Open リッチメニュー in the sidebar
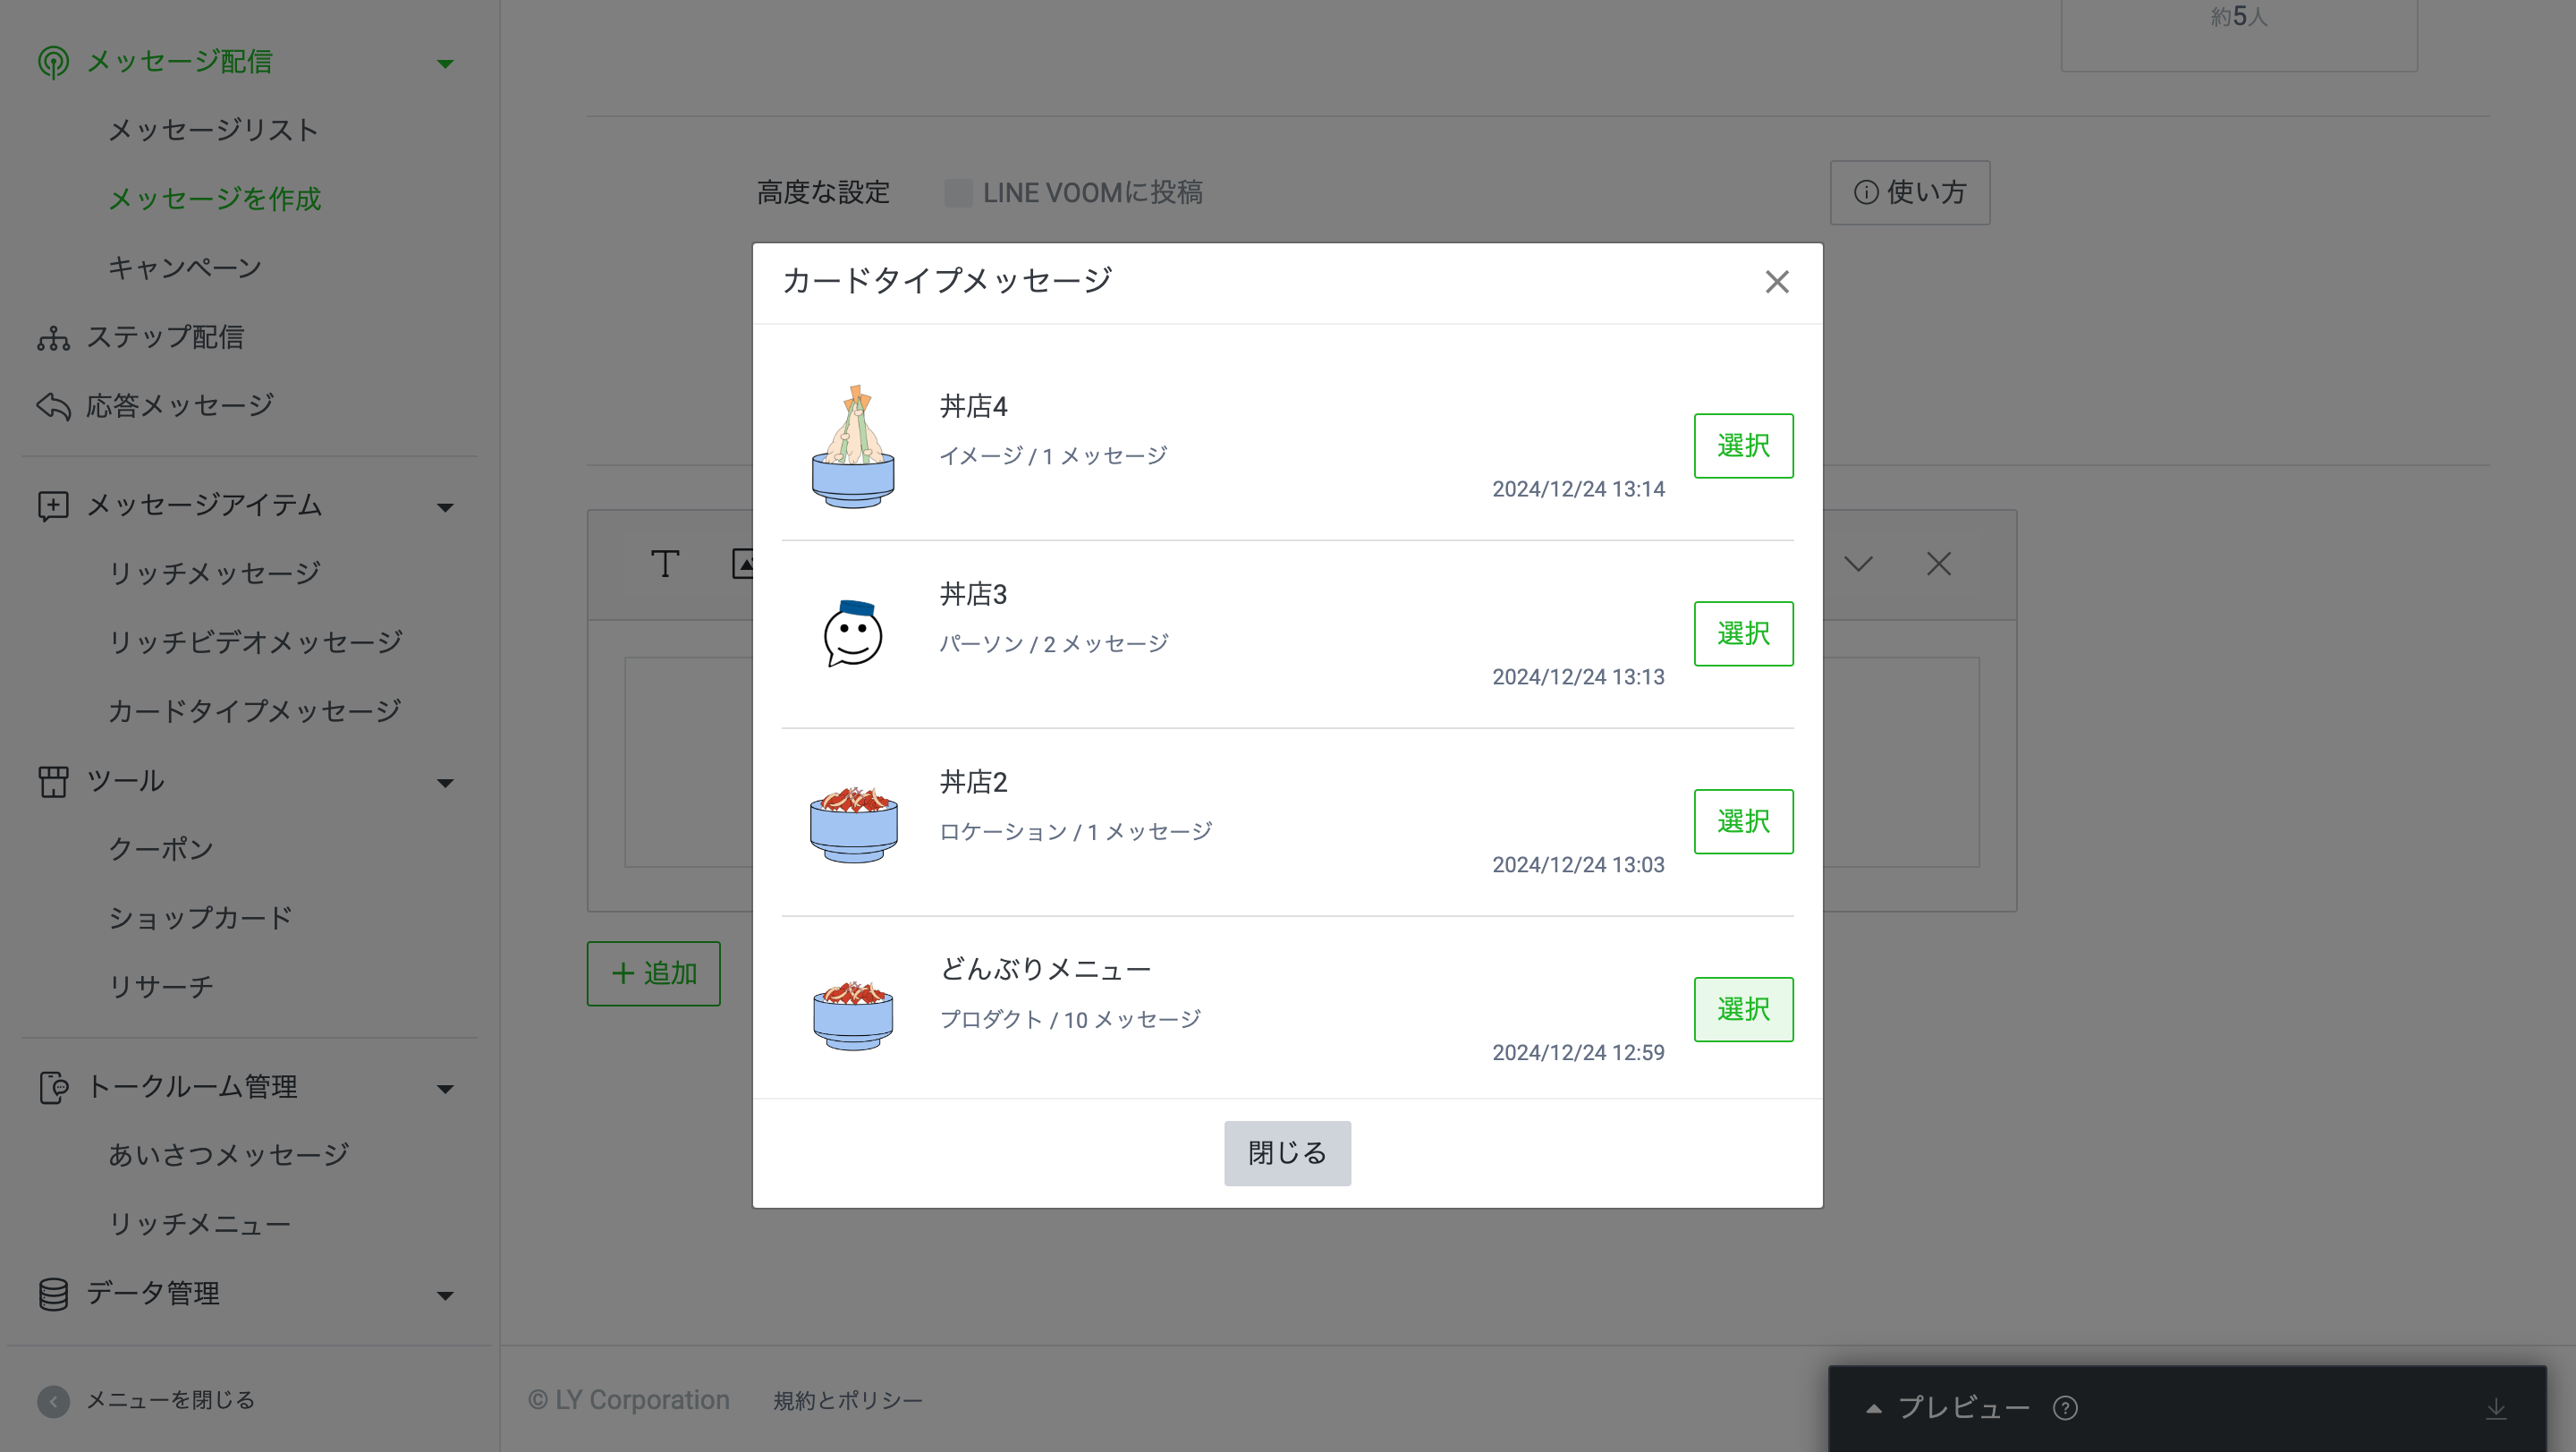 click(199, 1224)
